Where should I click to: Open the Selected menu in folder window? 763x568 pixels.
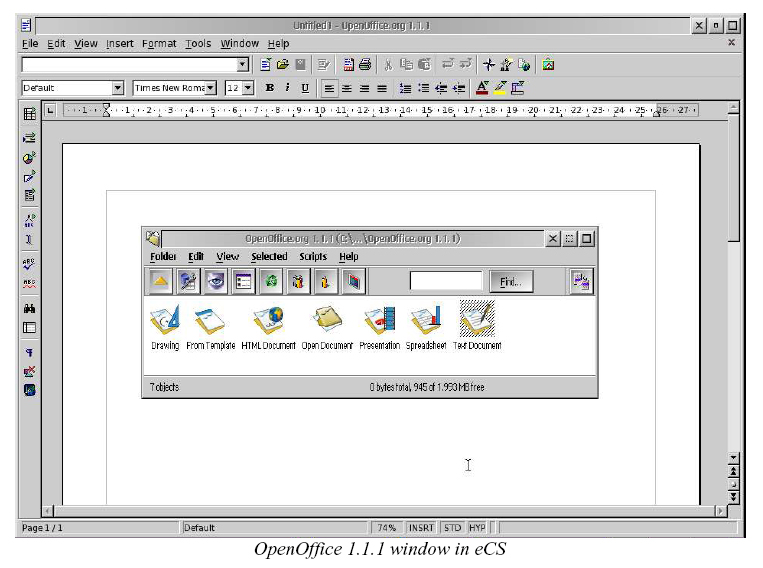[269, 257]
